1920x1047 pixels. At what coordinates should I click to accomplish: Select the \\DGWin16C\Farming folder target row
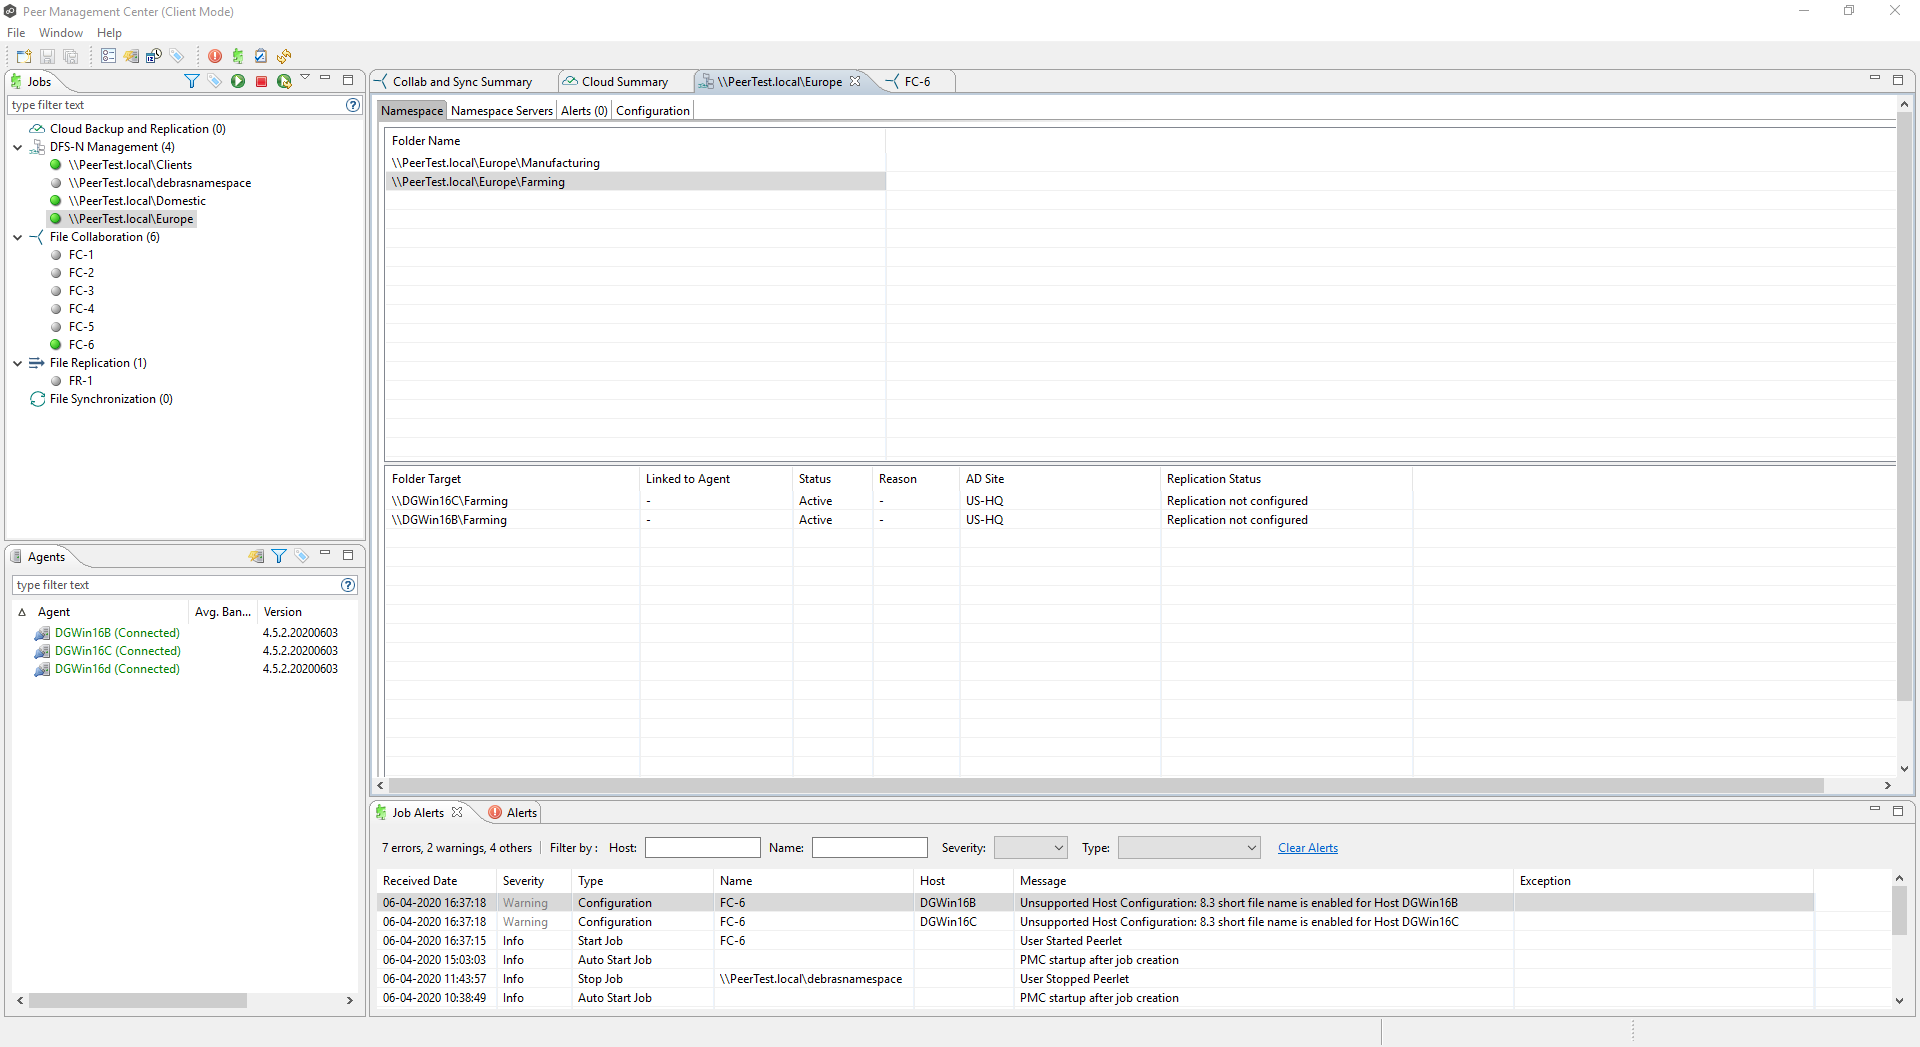pyautogui.click(x=450, y=500)
